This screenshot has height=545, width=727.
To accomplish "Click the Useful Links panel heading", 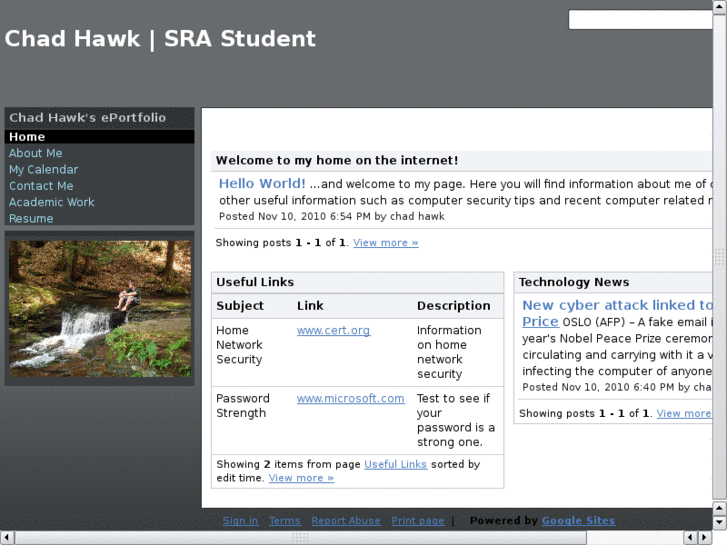I will (x=255, y=282).
